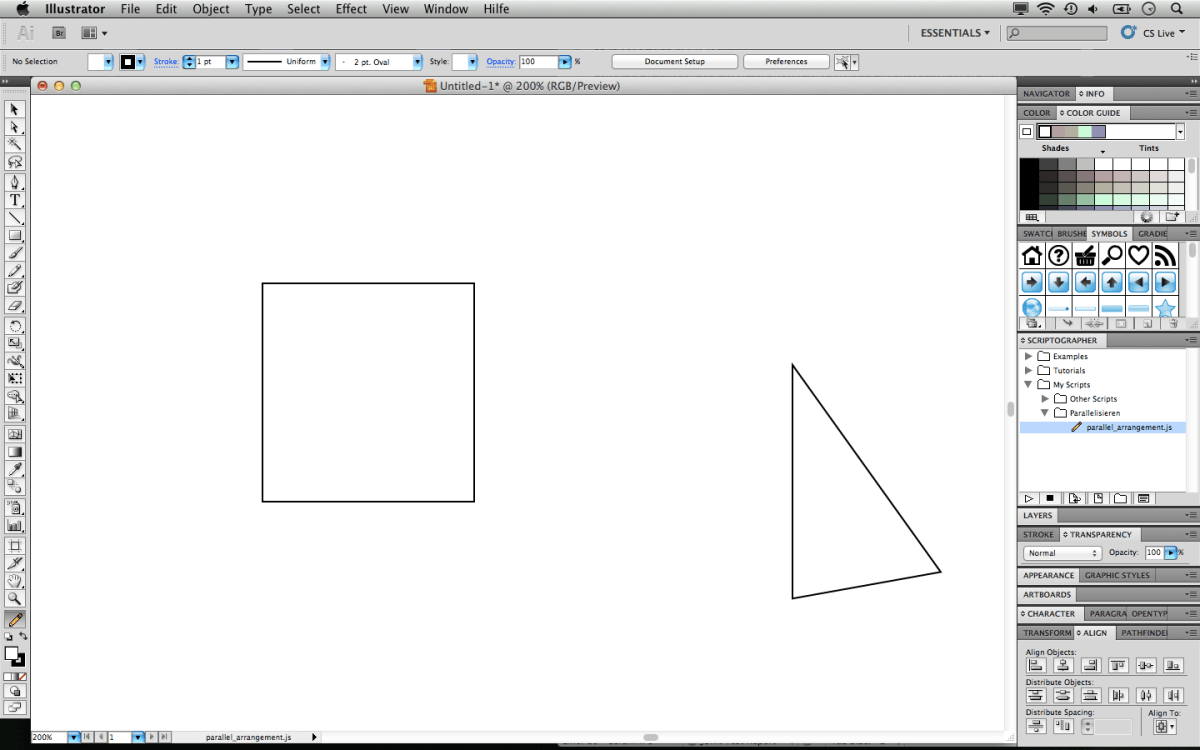Viewport: 1200px width, 750px height.
Task: Click Horizontal Align Left icon
Action: click(x=1036, y=665)
